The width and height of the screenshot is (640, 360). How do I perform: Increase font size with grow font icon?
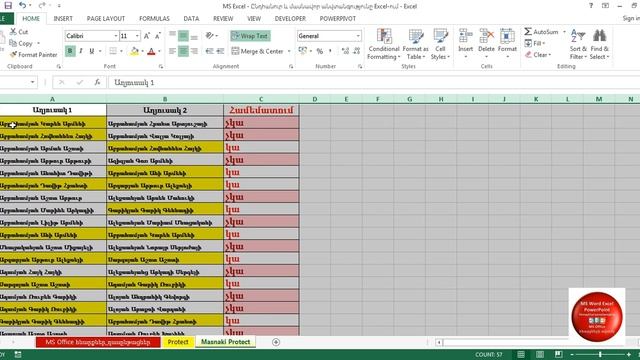click(x=147, y=36)
